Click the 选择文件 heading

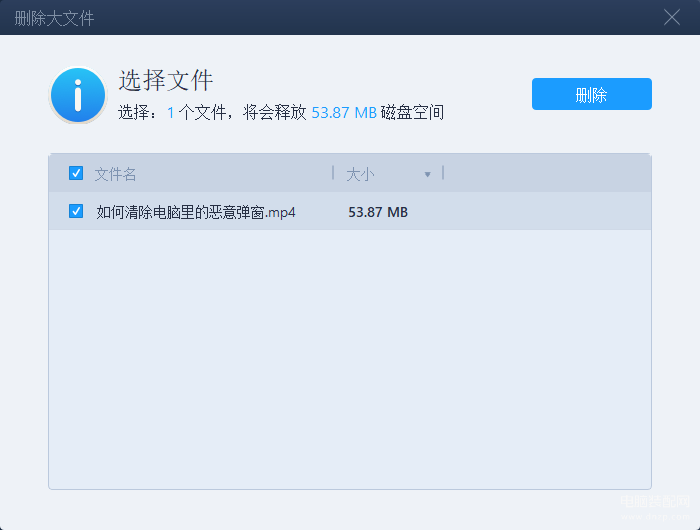(166, 81)
